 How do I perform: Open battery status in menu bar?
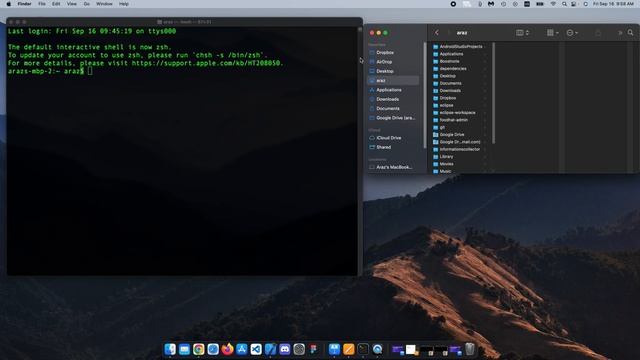(x=540, y=4)
